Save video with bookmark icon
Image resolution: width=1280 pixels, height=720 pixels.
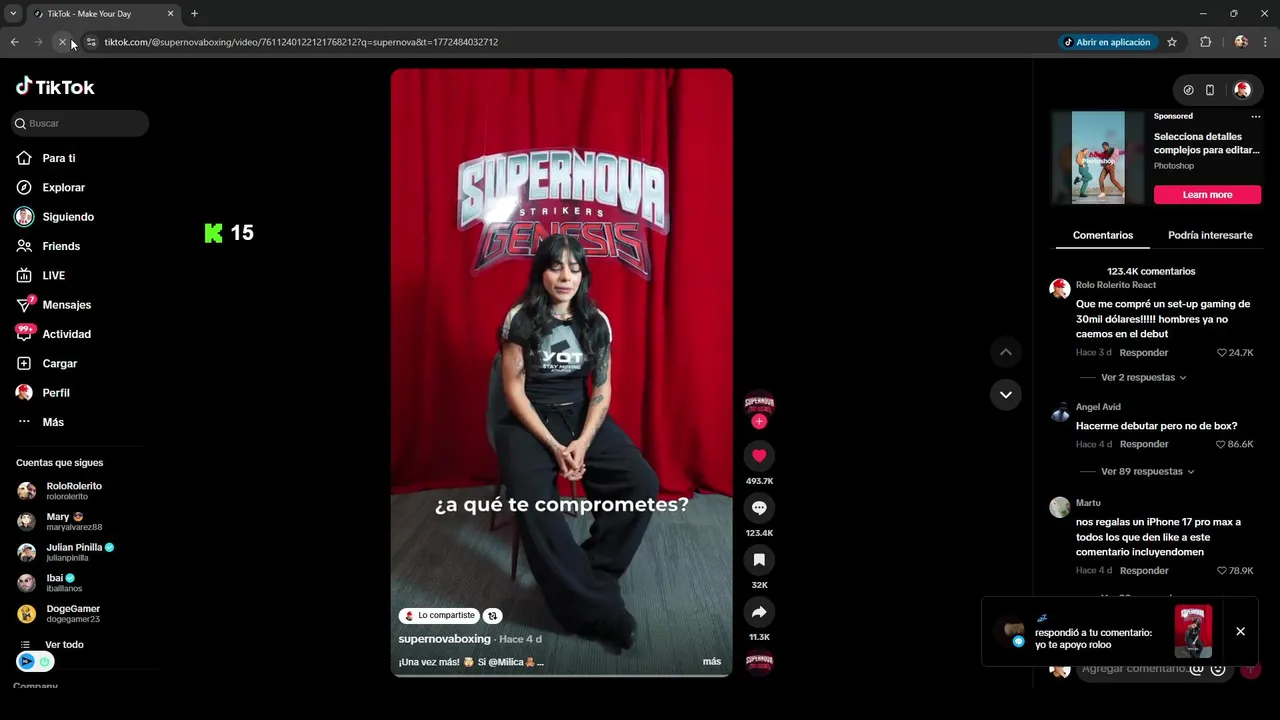point(759,560)
